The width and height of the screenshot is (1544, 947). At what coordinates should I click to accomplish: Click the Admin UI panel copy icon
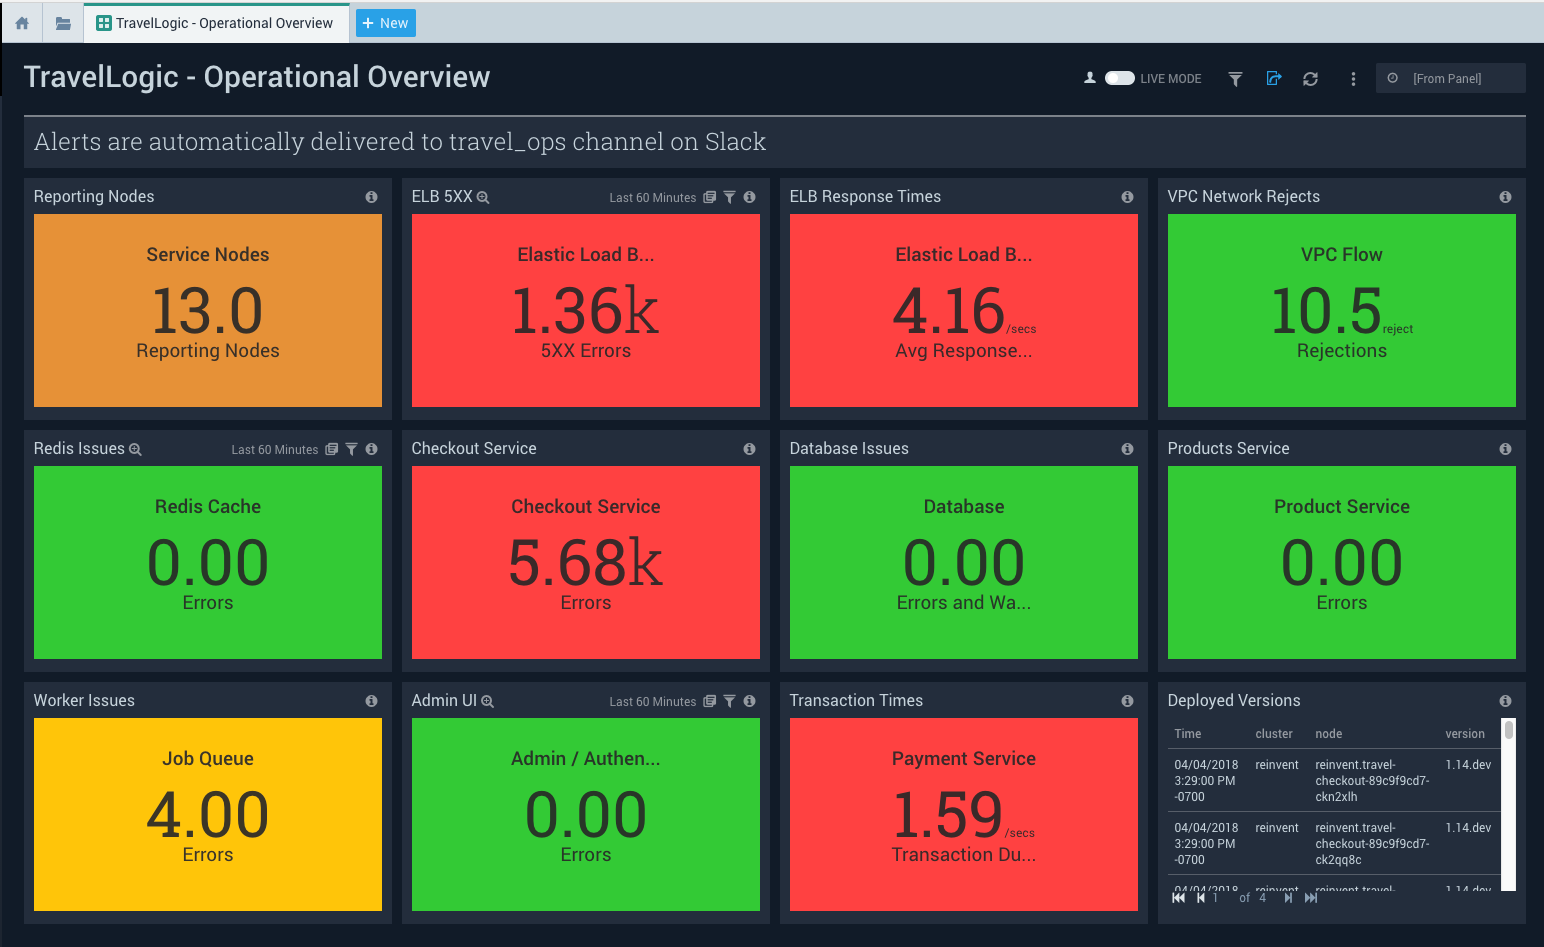(710, 701)
